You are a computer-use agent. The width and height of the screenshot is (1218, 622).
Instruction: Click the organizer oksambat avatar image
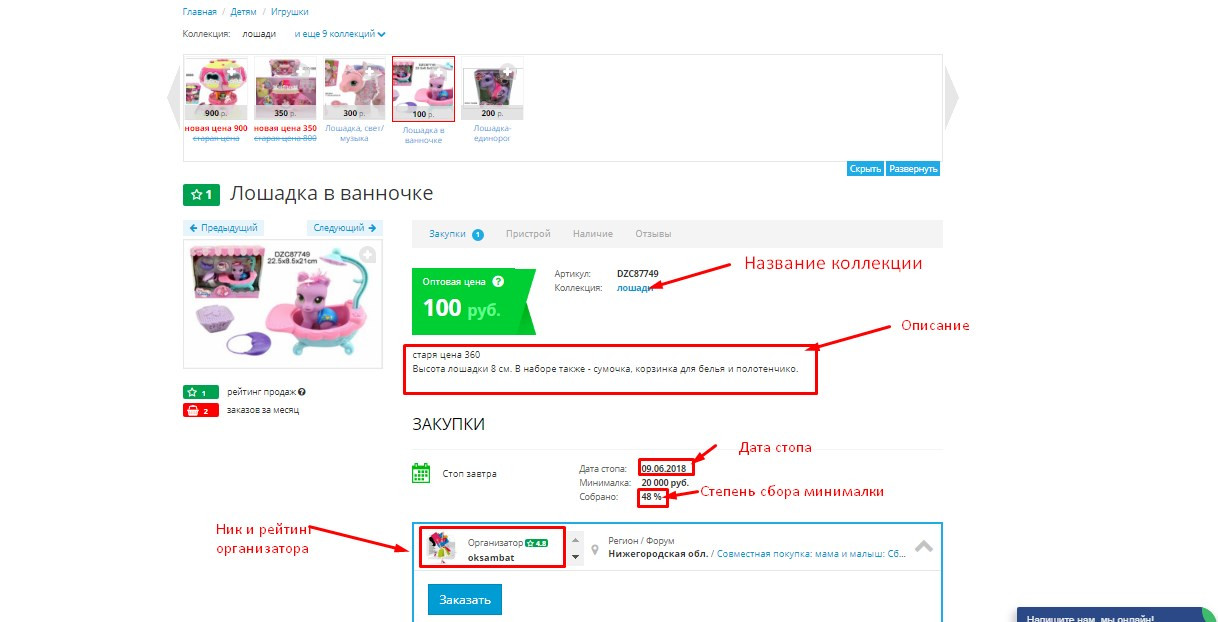tap(437, 547)
